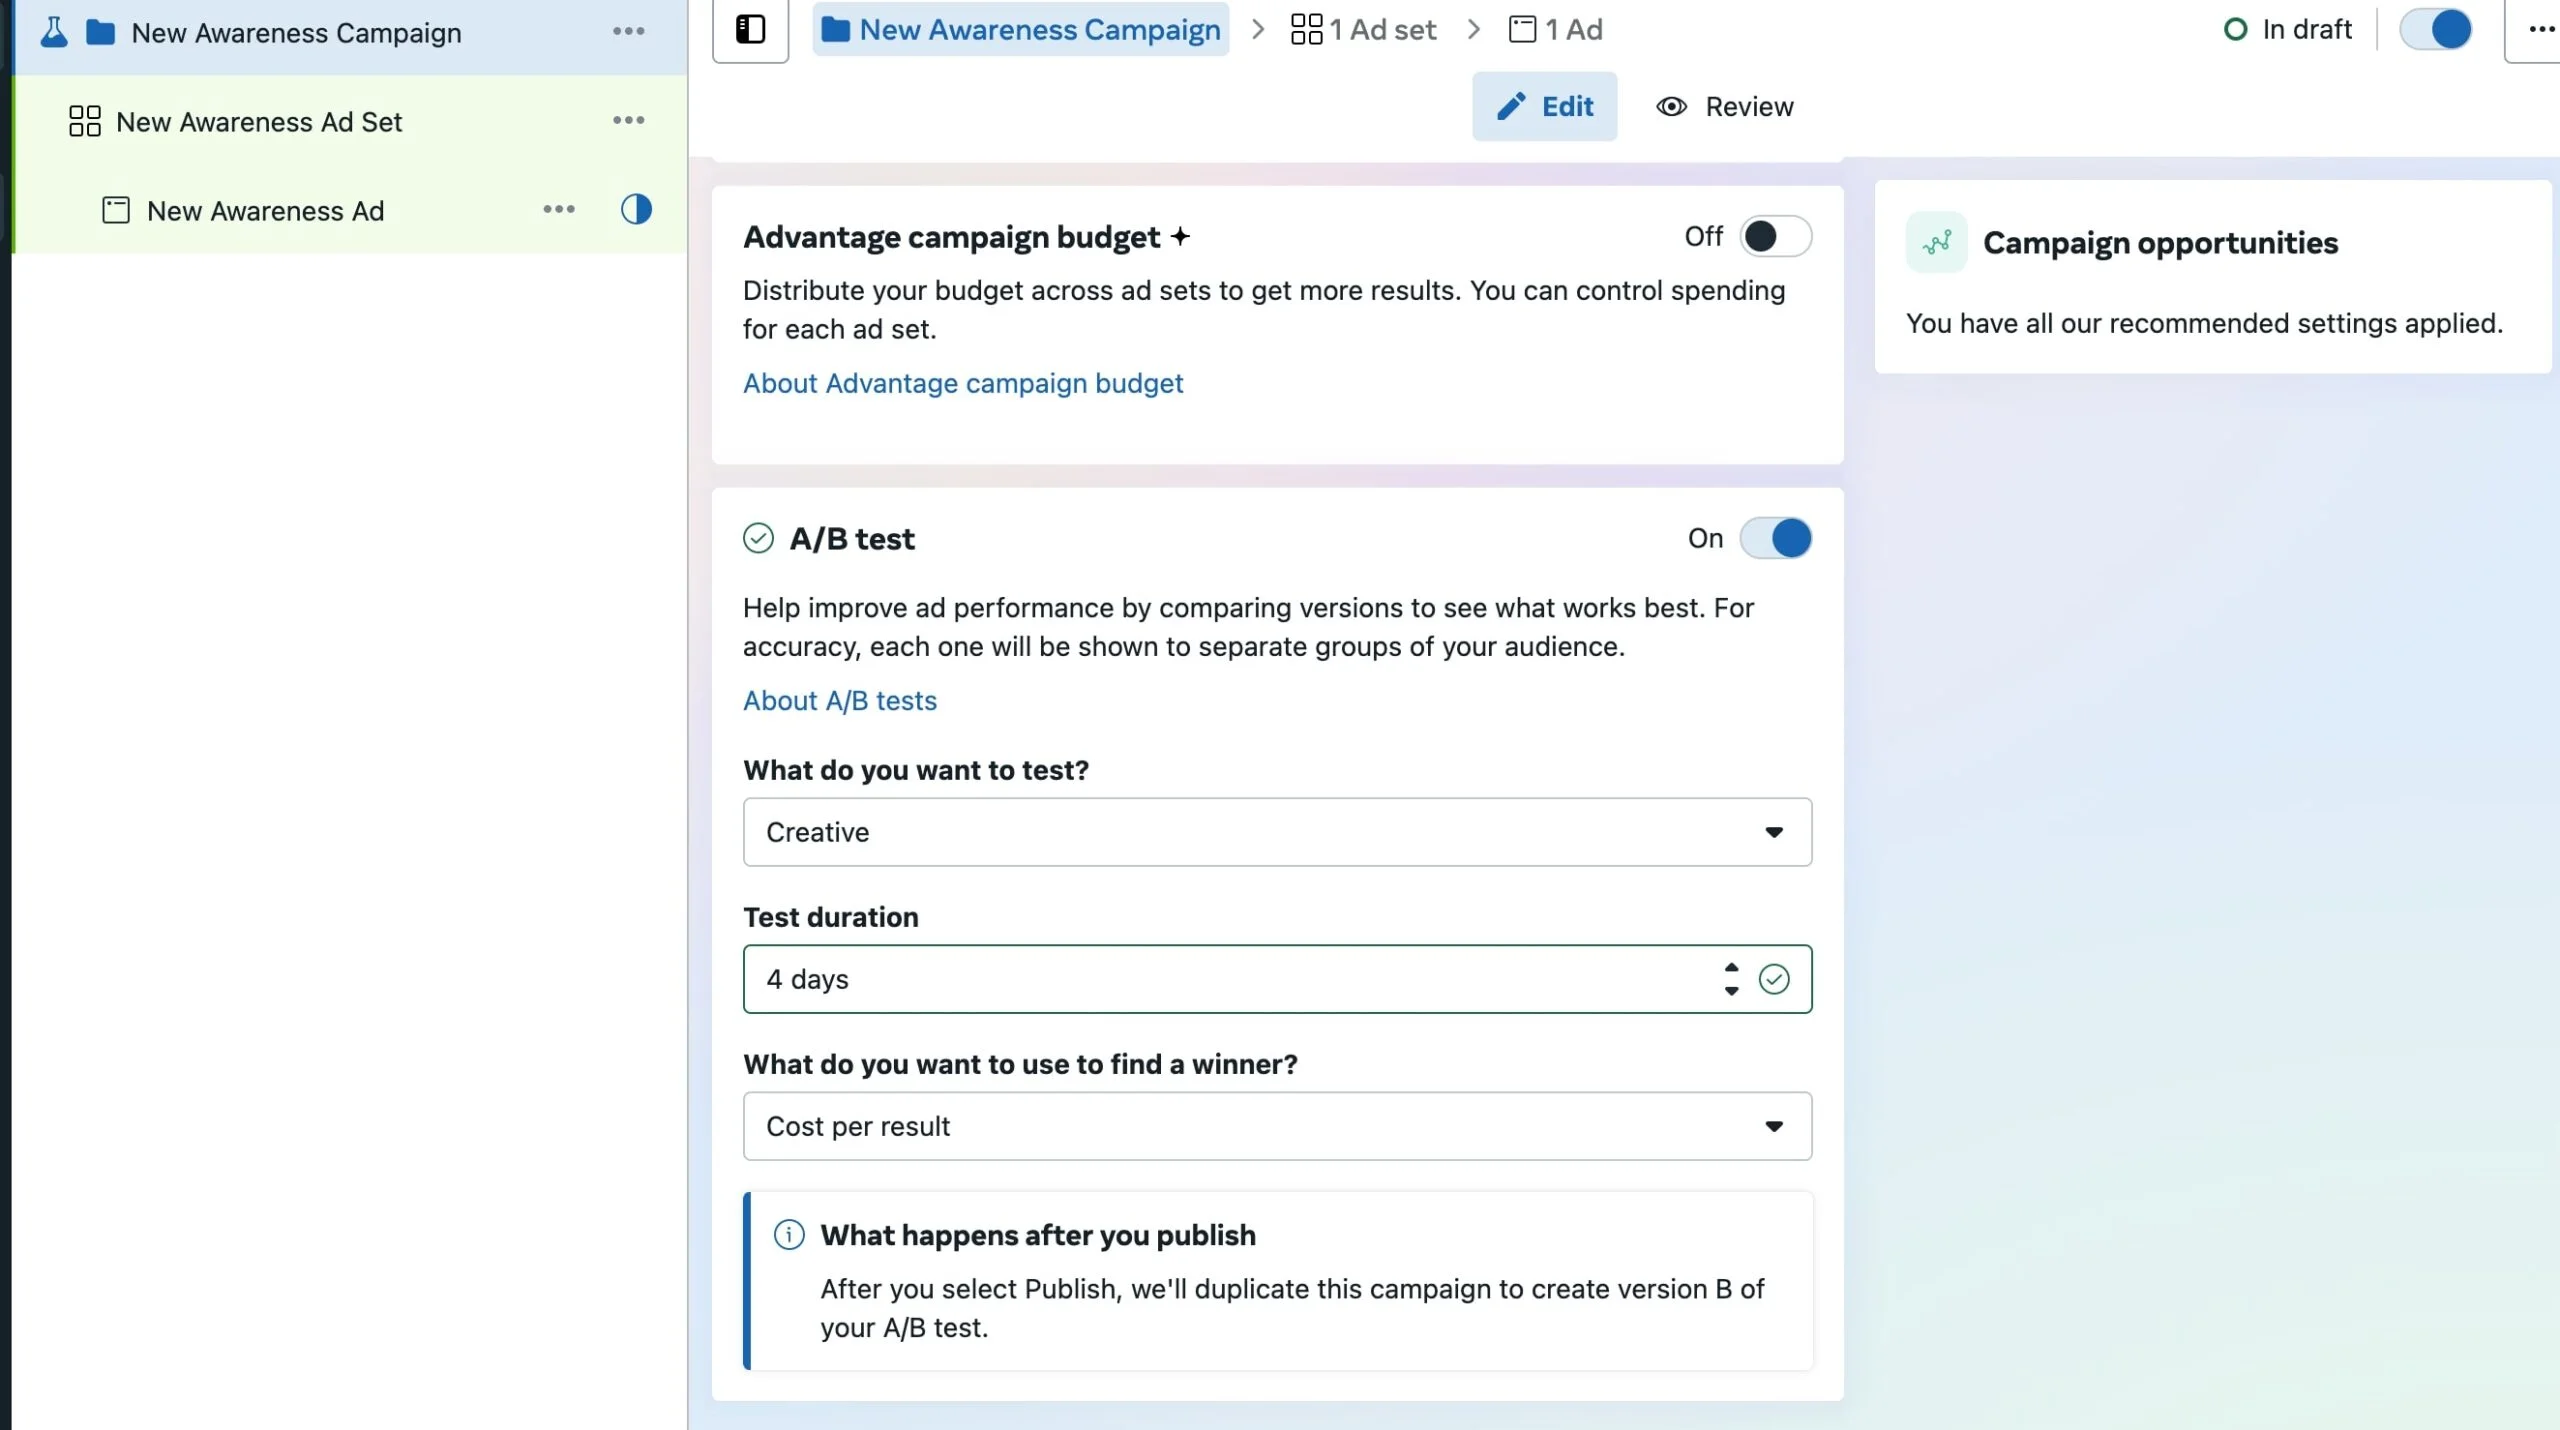Go to 1 Ad set breadcrumb
2560x1430 pixels.
[1364, 30]
